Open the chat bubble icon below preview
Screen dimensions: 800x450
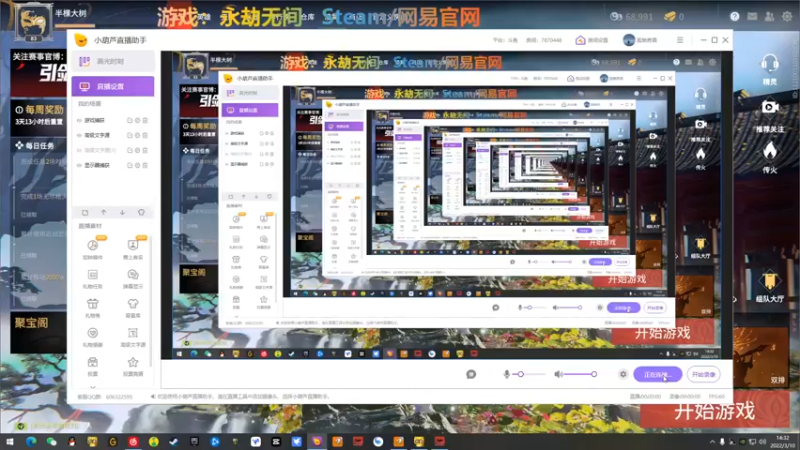point(471,374)
